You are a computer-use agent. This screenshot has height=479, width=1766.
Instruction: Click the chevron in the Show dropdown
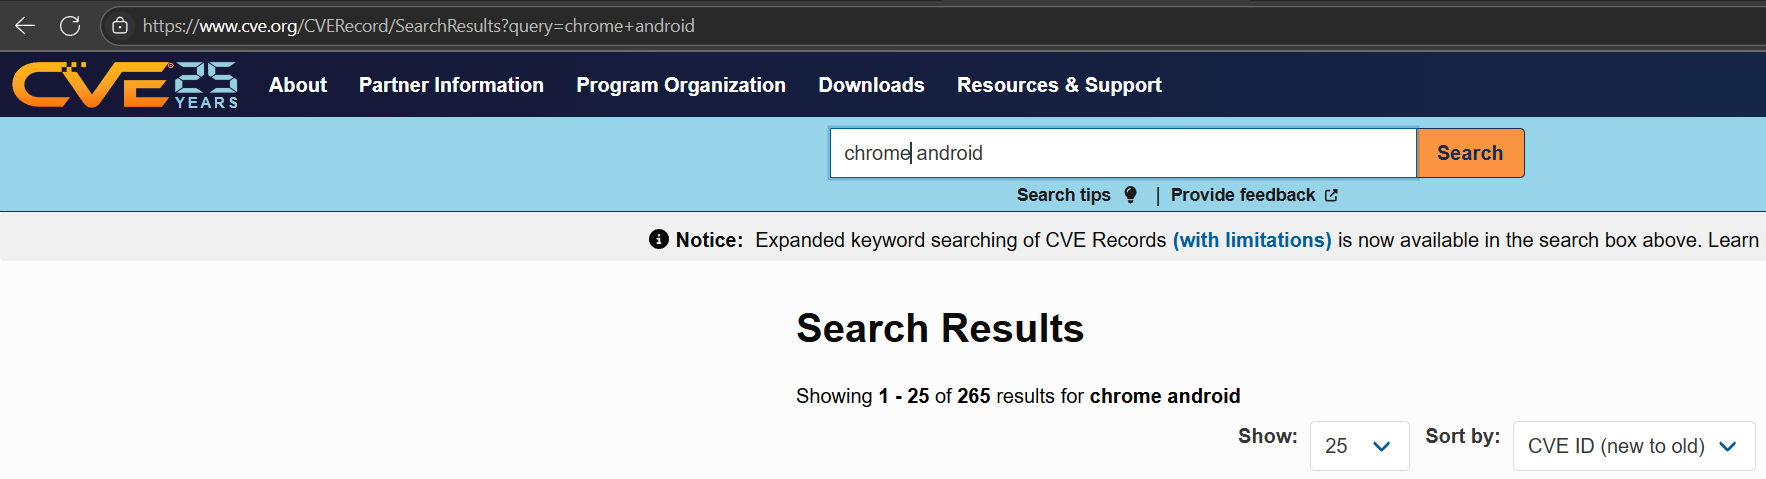1382,446
